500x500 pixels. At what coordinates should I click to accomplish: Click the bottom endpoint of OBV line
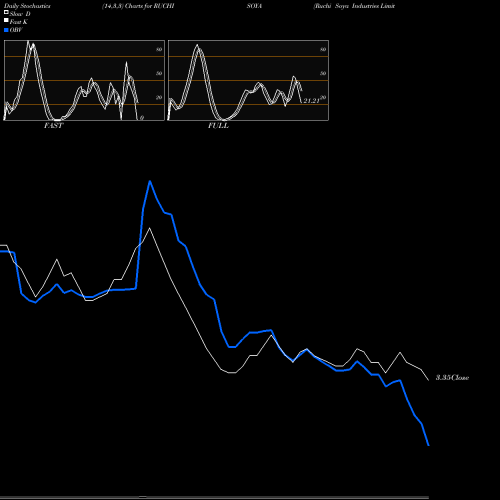point(428,445)
